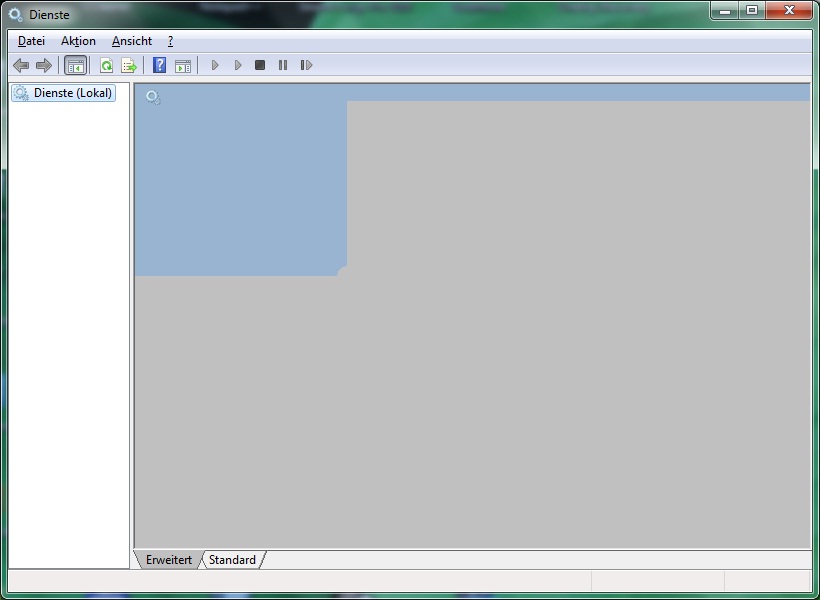Click the first Start service play icon

point(214,65)
